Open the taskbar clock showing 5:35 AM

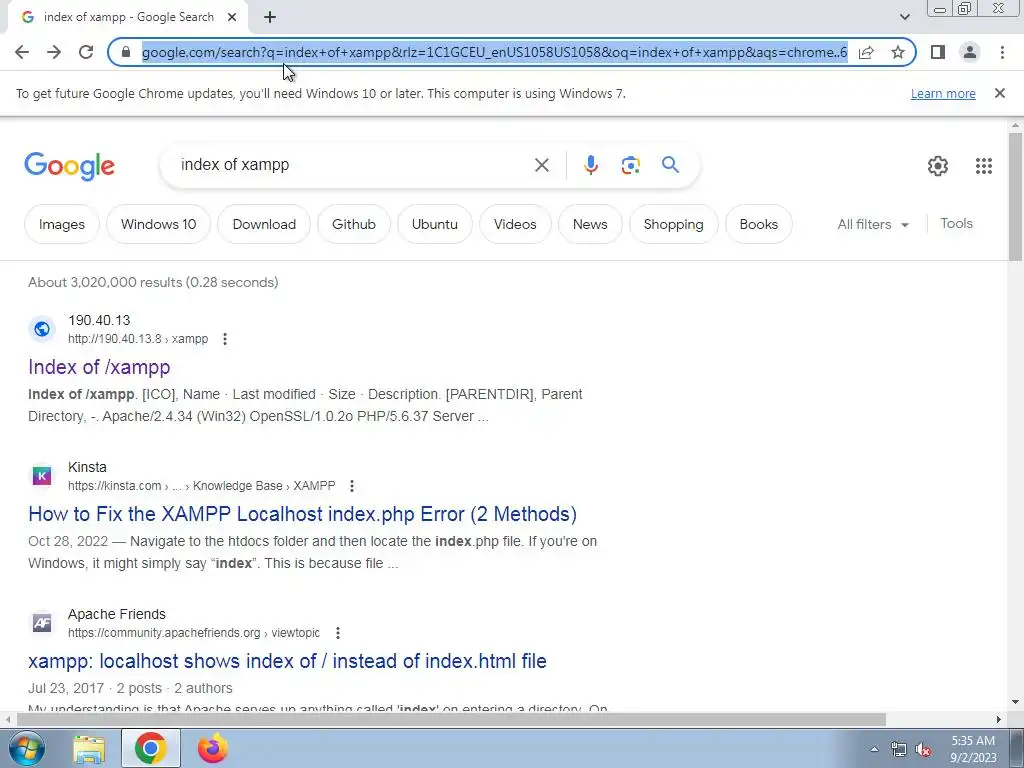tap(973, 749)
